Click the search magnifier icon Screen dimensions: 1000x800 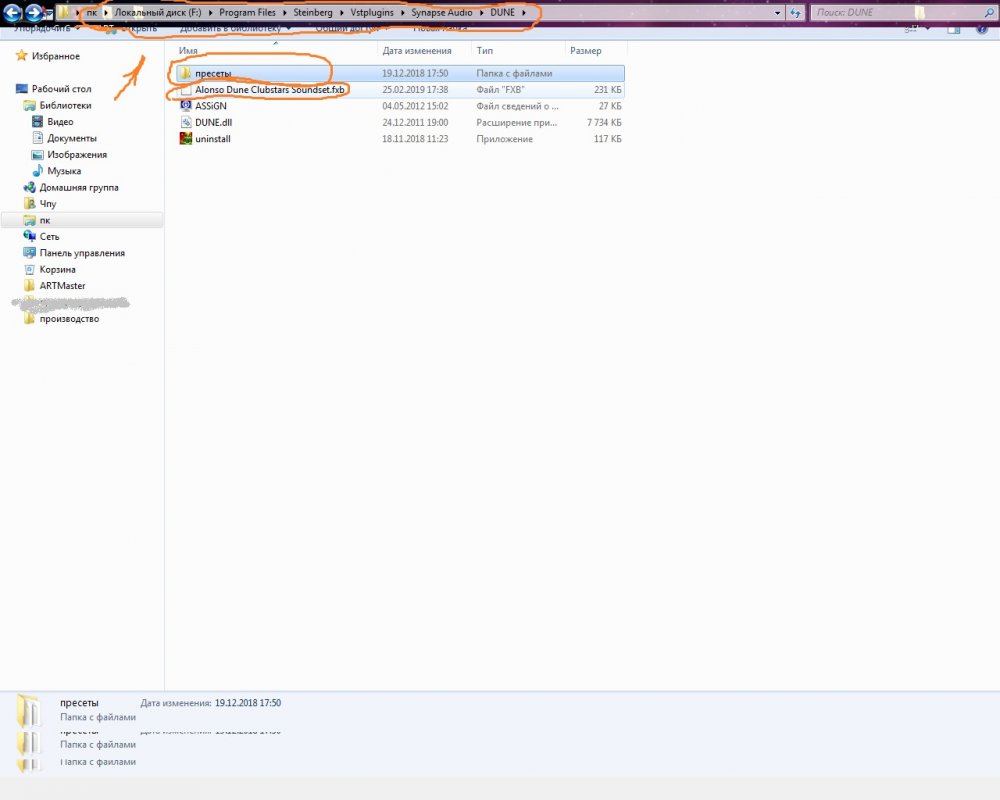[989, 13]
